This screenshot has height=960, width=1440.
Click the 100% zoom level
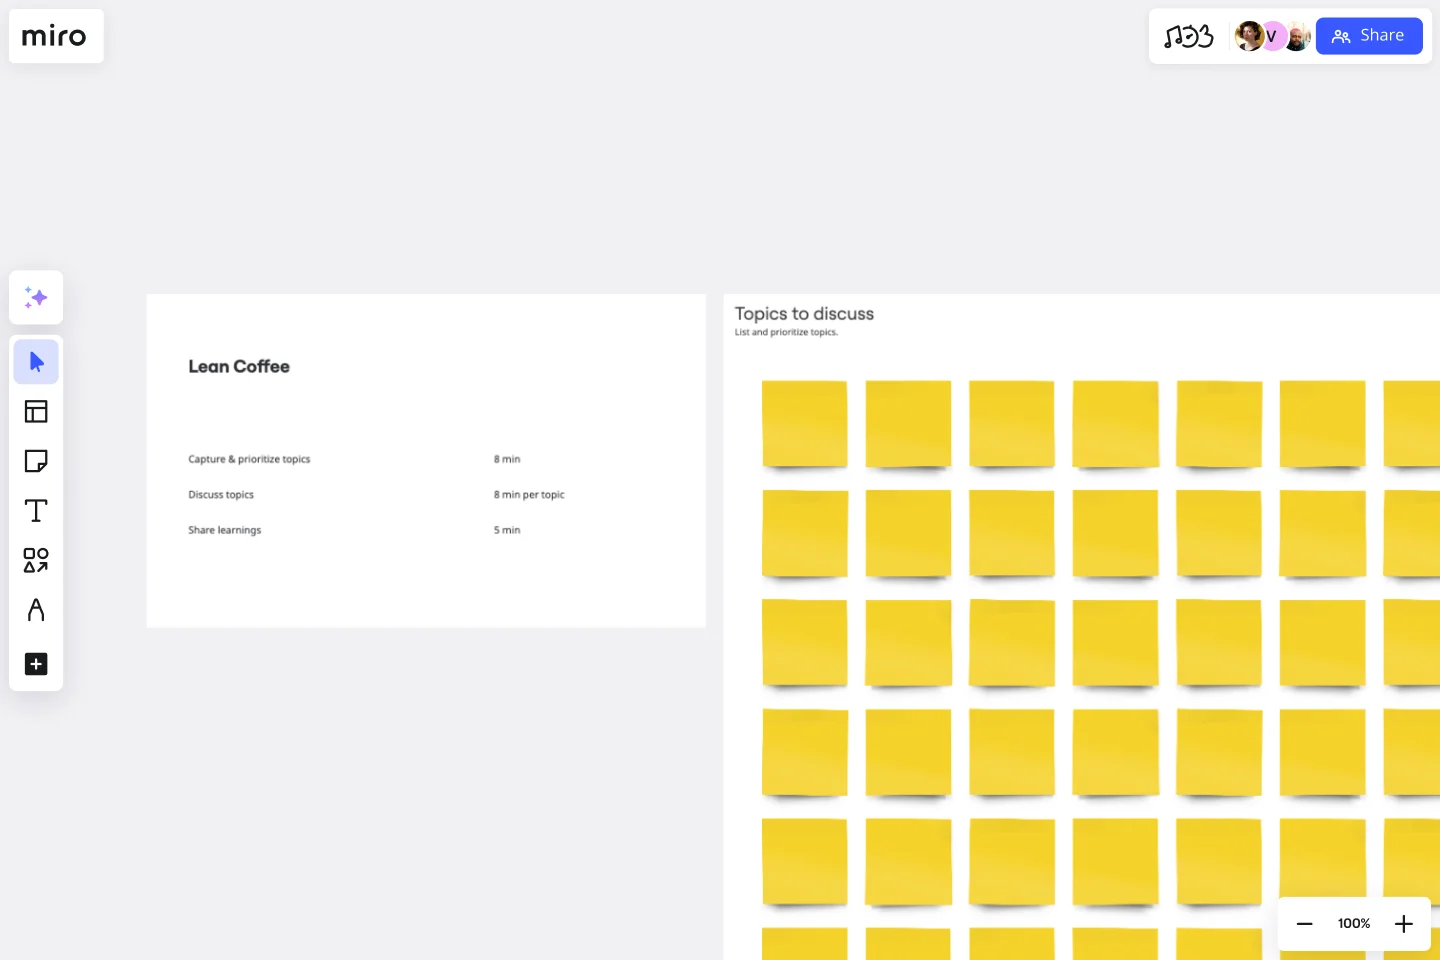[x=1354, y=924]
